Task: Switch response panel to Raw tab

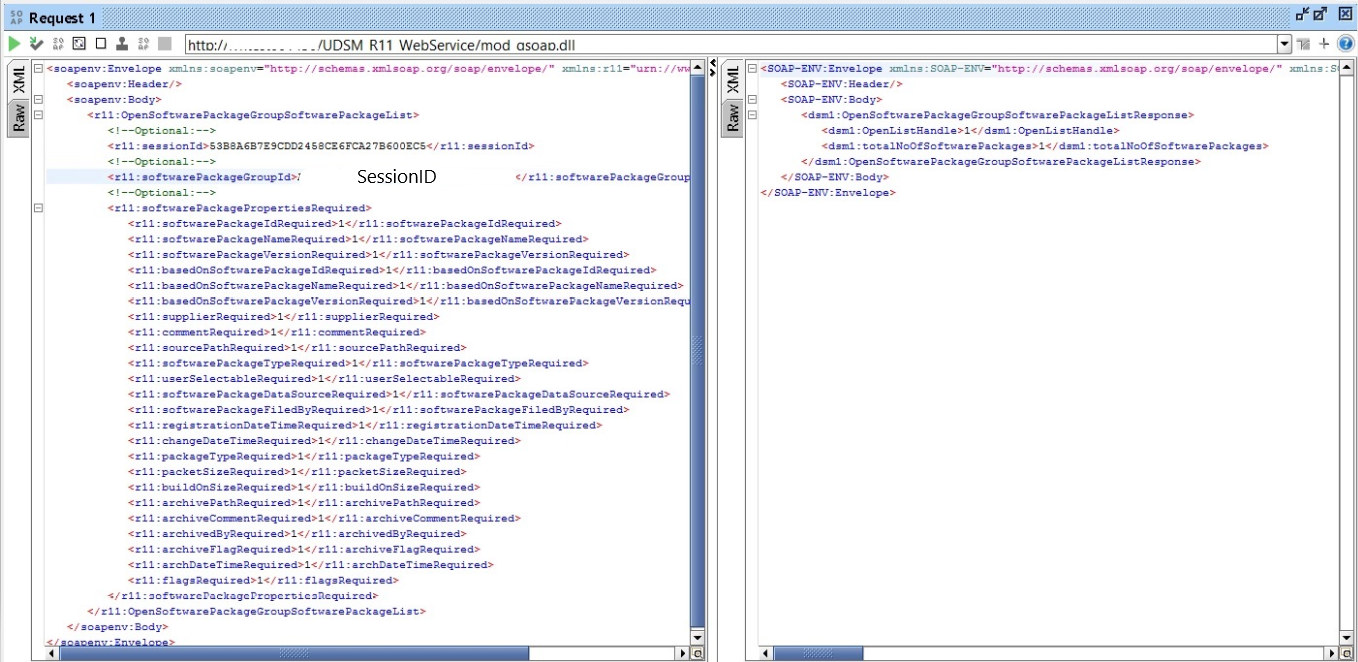Action: 731,118
